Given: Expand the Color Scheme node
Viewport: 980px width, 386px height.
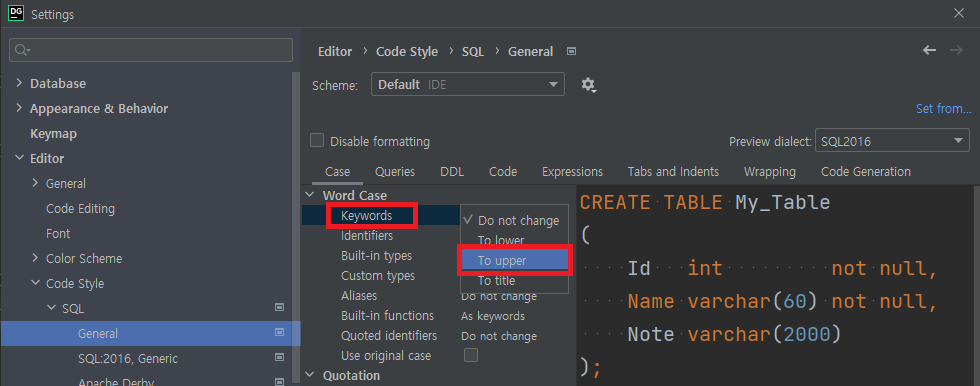Looking at the screenshot, I should (x=35, y=258).
